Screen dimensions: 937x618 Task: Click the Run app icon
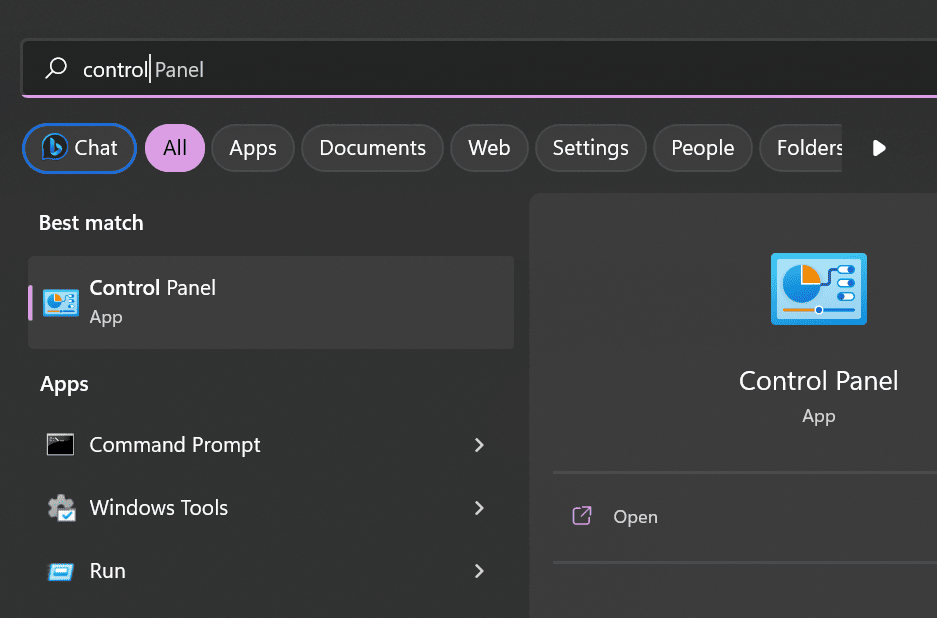pos(60,571)
